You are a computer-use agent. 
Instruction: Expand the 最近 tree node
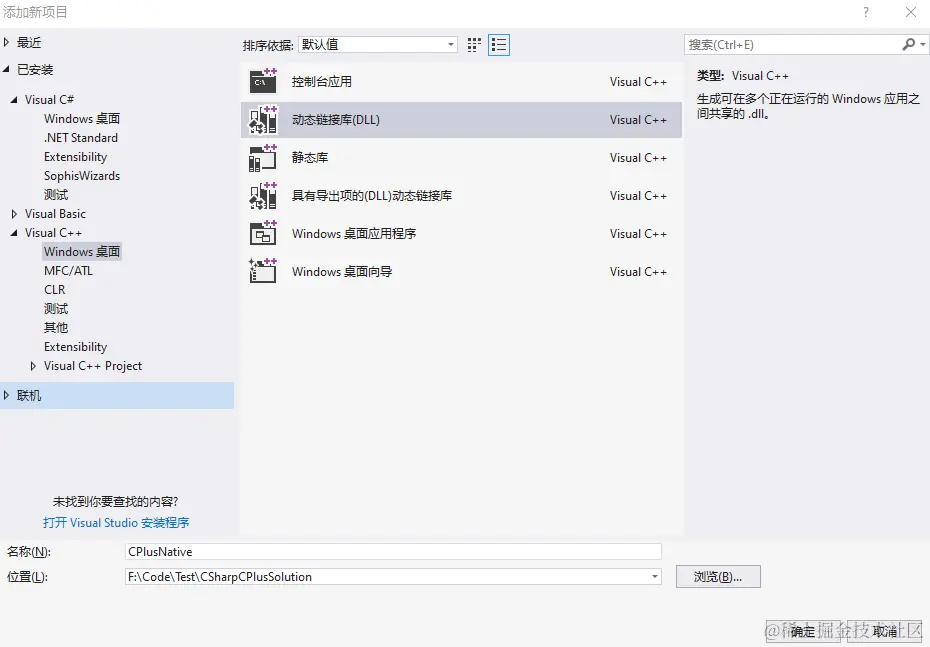pos(7,42)
